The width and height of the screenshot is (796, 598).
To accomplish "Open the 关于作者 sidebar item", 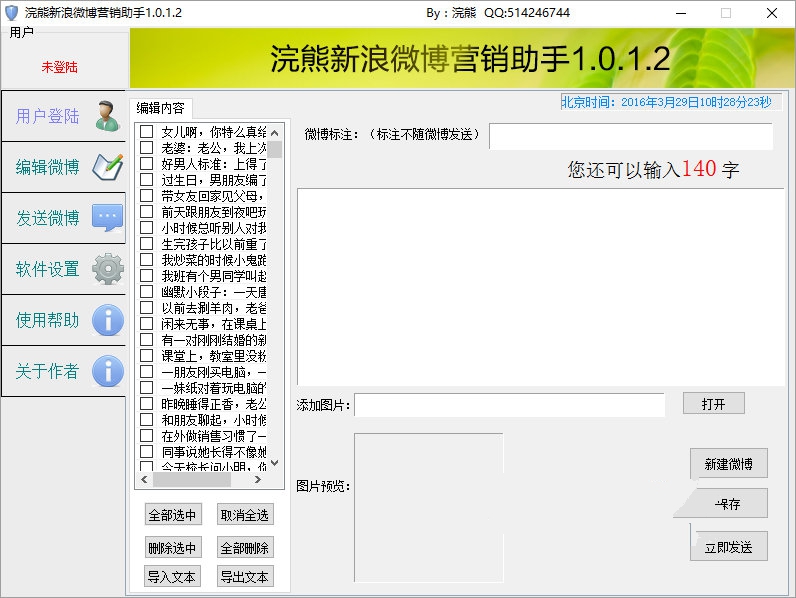I will [63, 371].
